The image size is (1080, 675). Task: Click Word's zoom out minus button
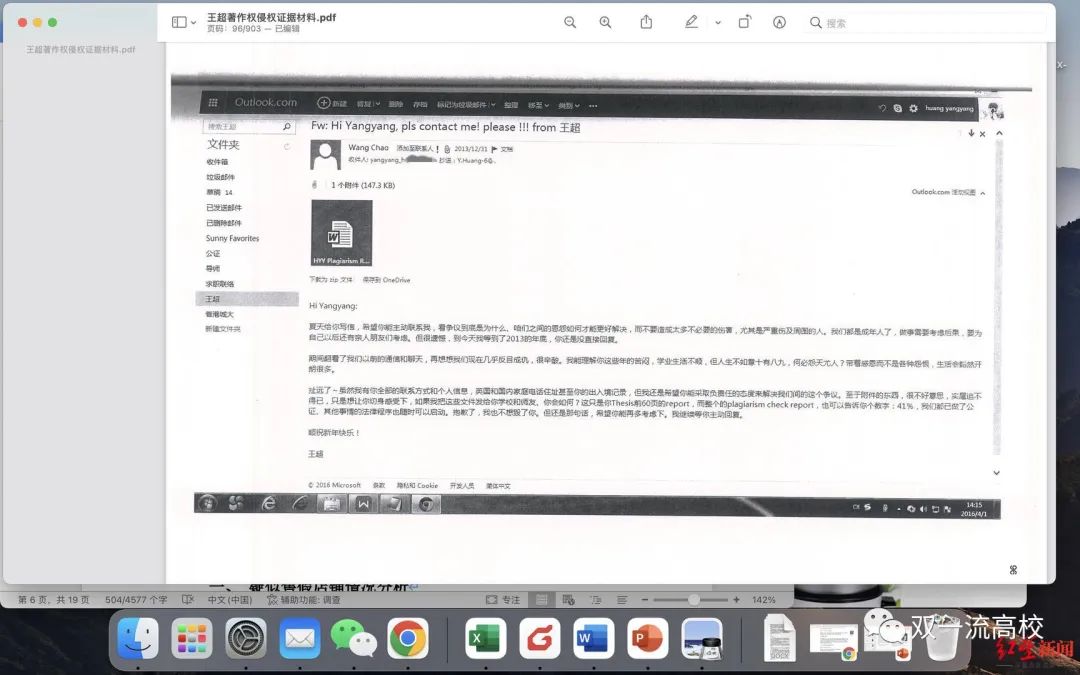click(x=645, y=600)
